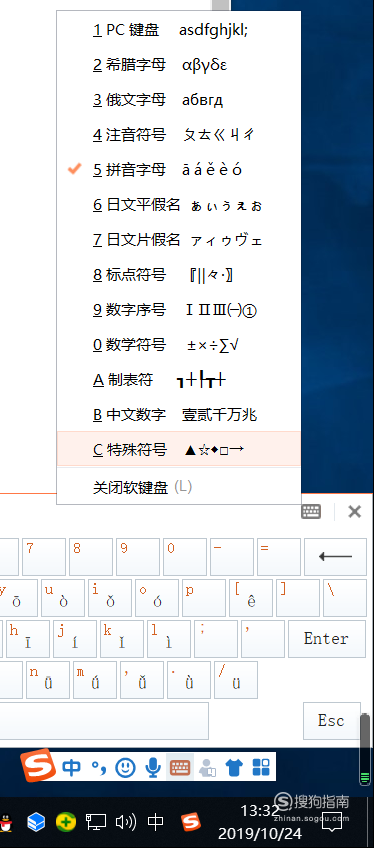Tap the apostrophe key beside Enter

(263, 639)
